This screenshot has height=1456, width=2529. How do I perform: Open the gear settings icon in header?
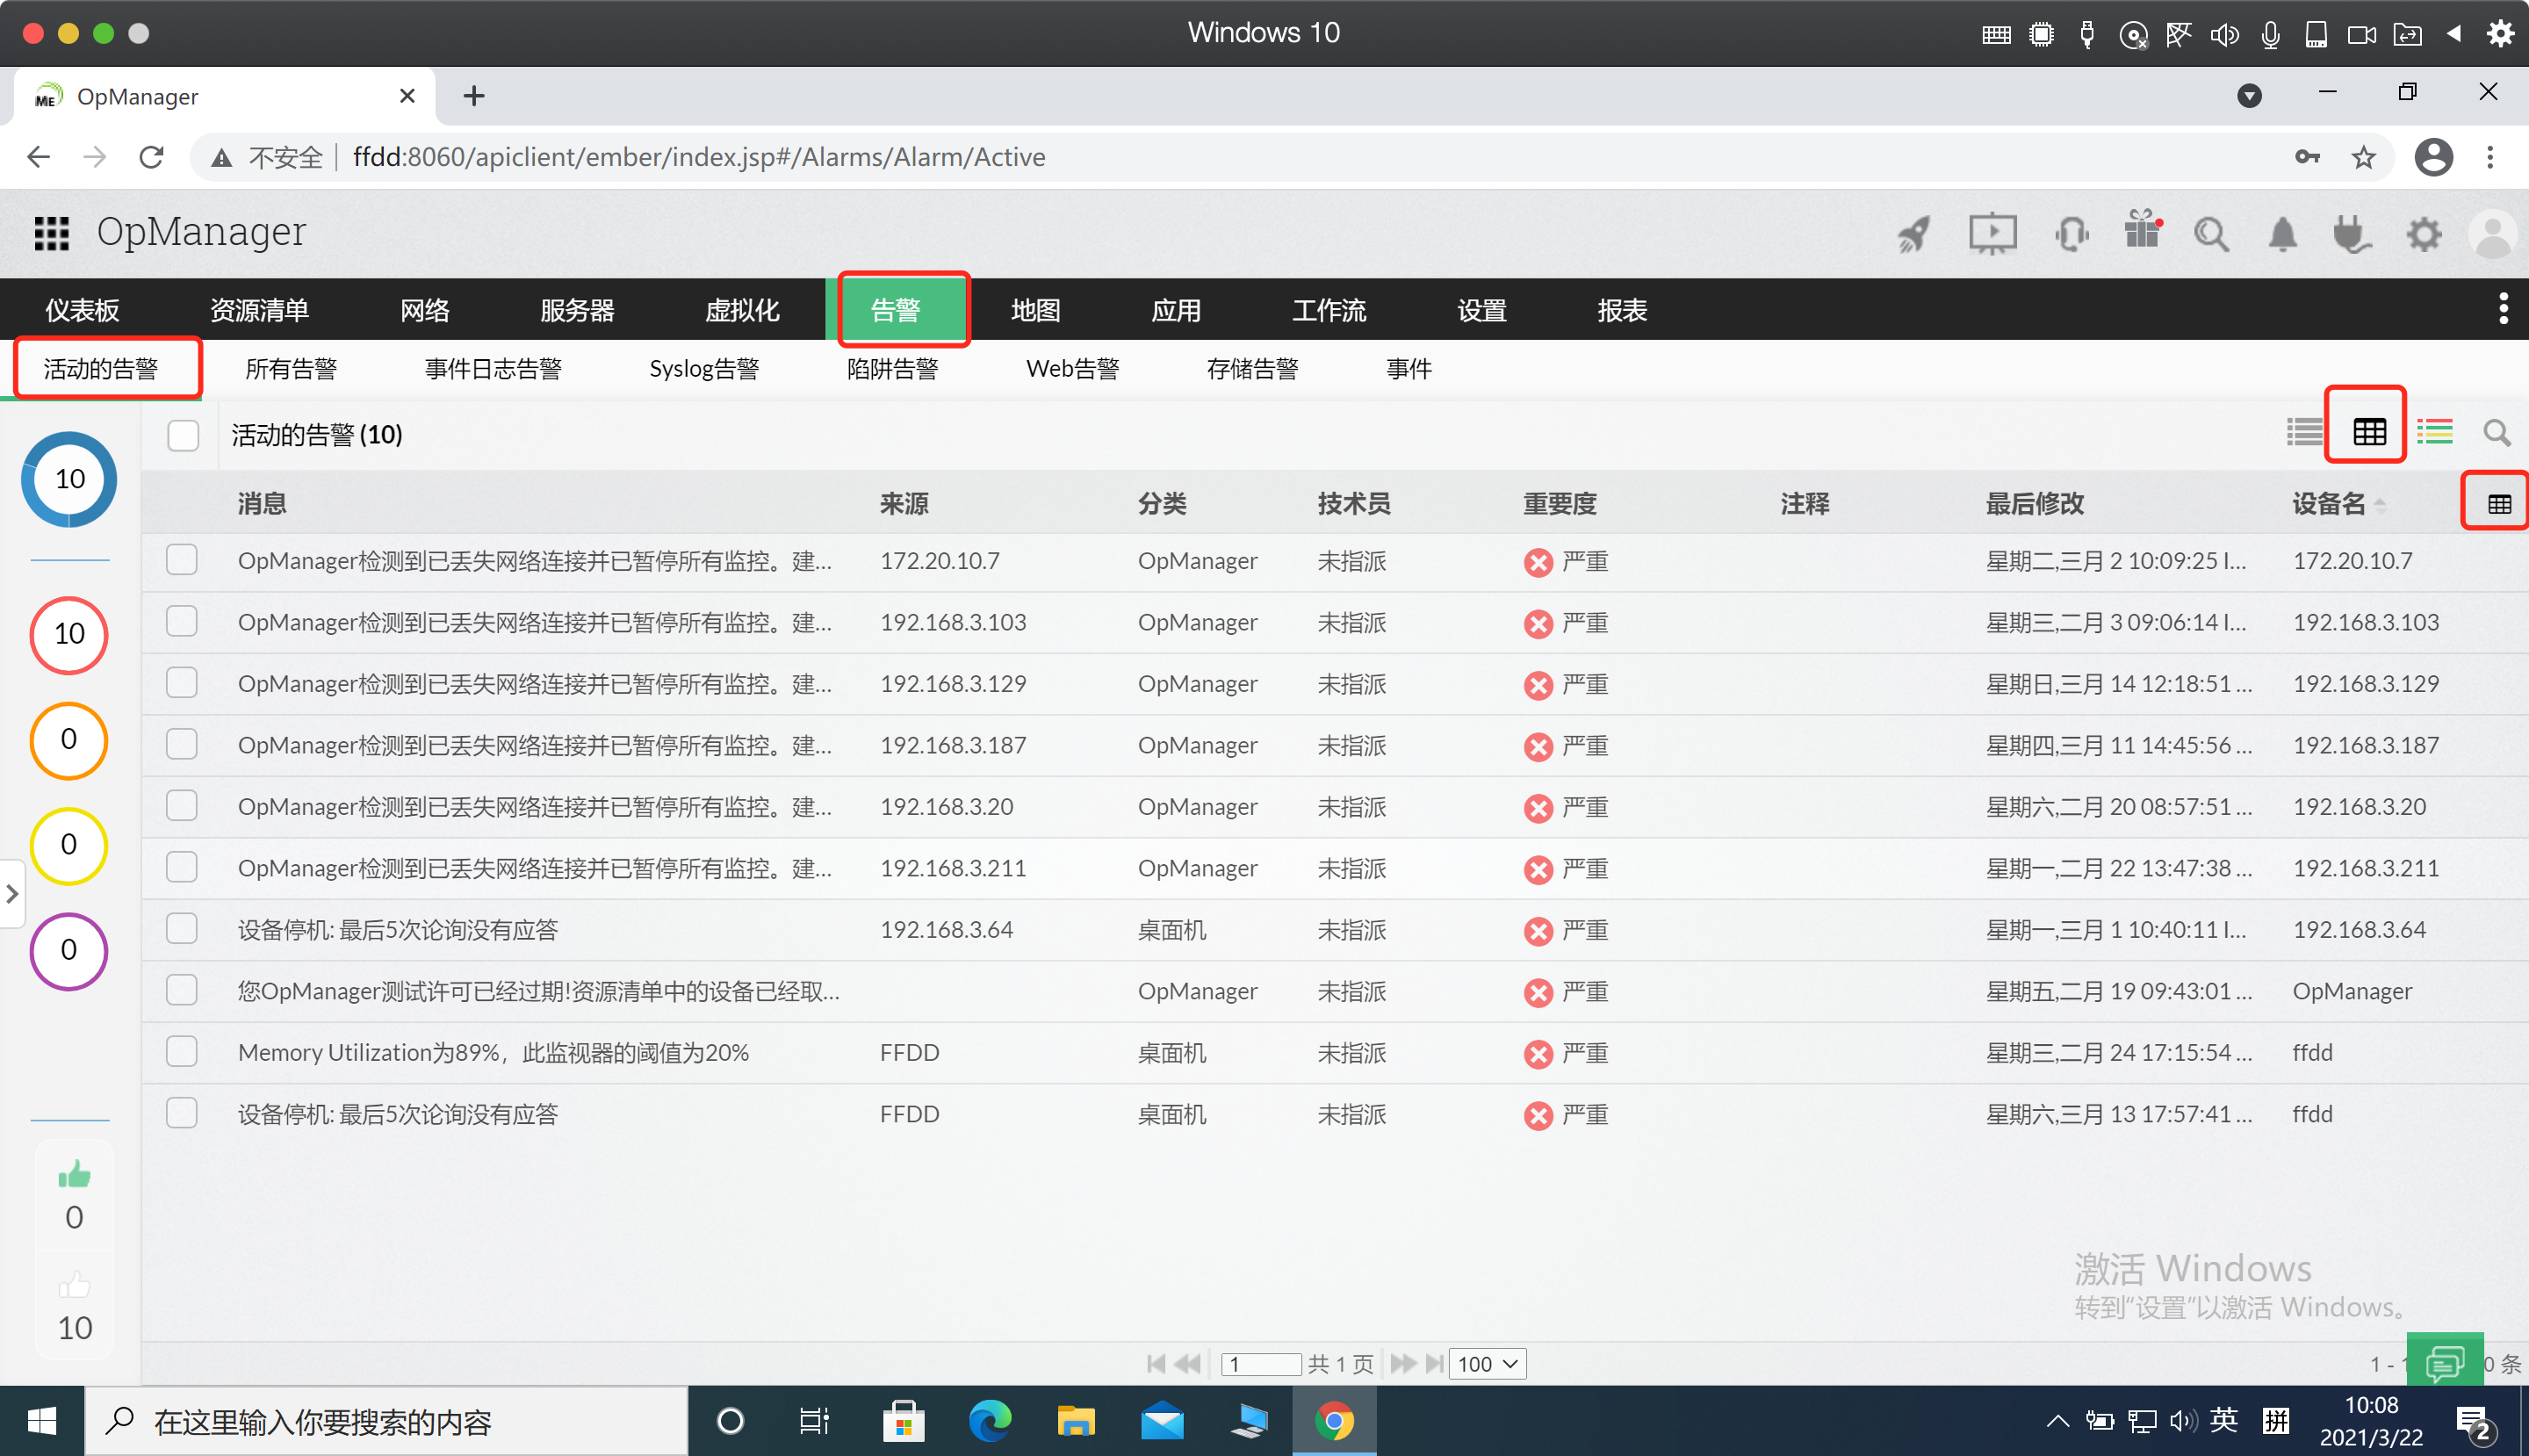(2423, 235)
